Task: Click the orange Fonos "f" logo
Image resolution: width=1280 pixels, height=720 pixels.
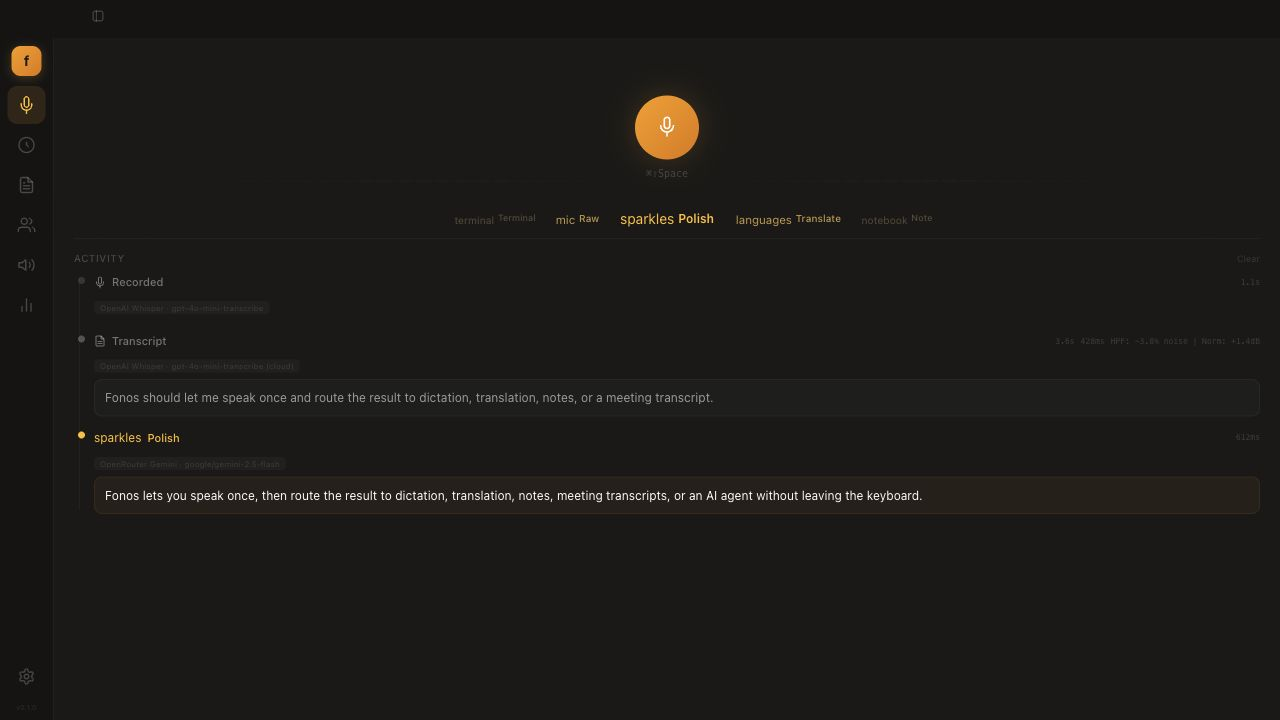Action: tap(26, 61)
